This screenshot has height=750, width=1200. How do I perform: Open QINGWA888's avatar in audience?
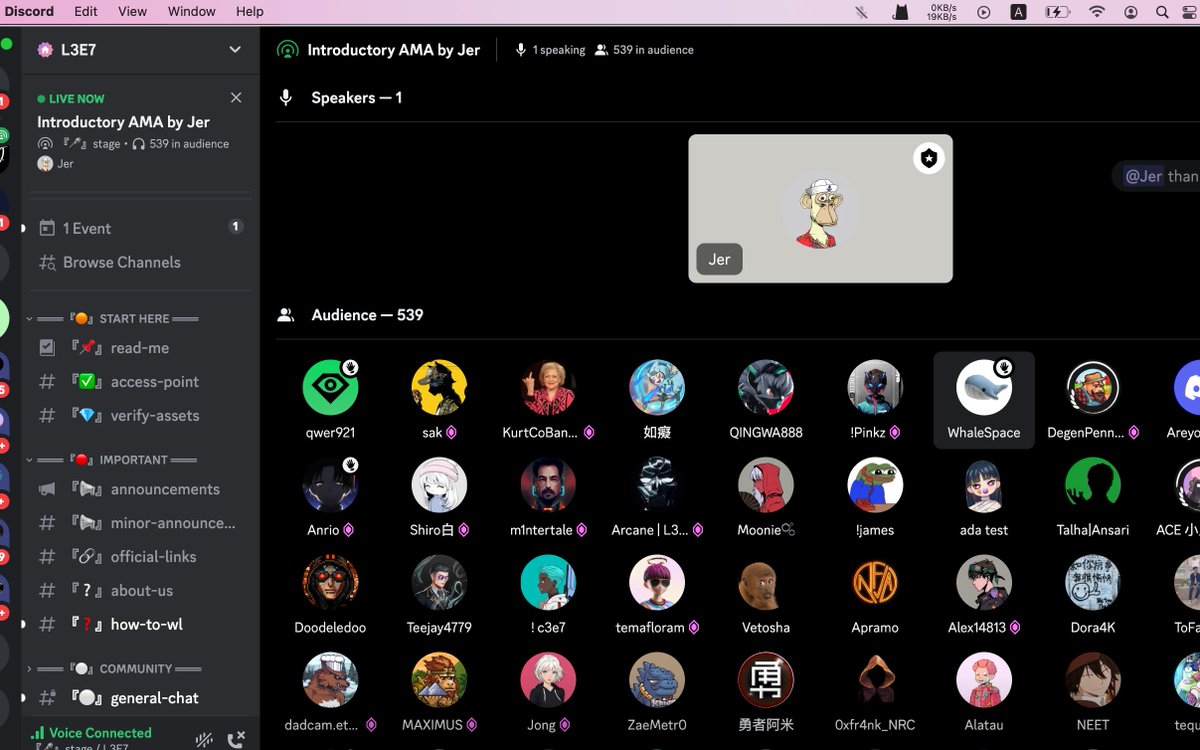766,387
